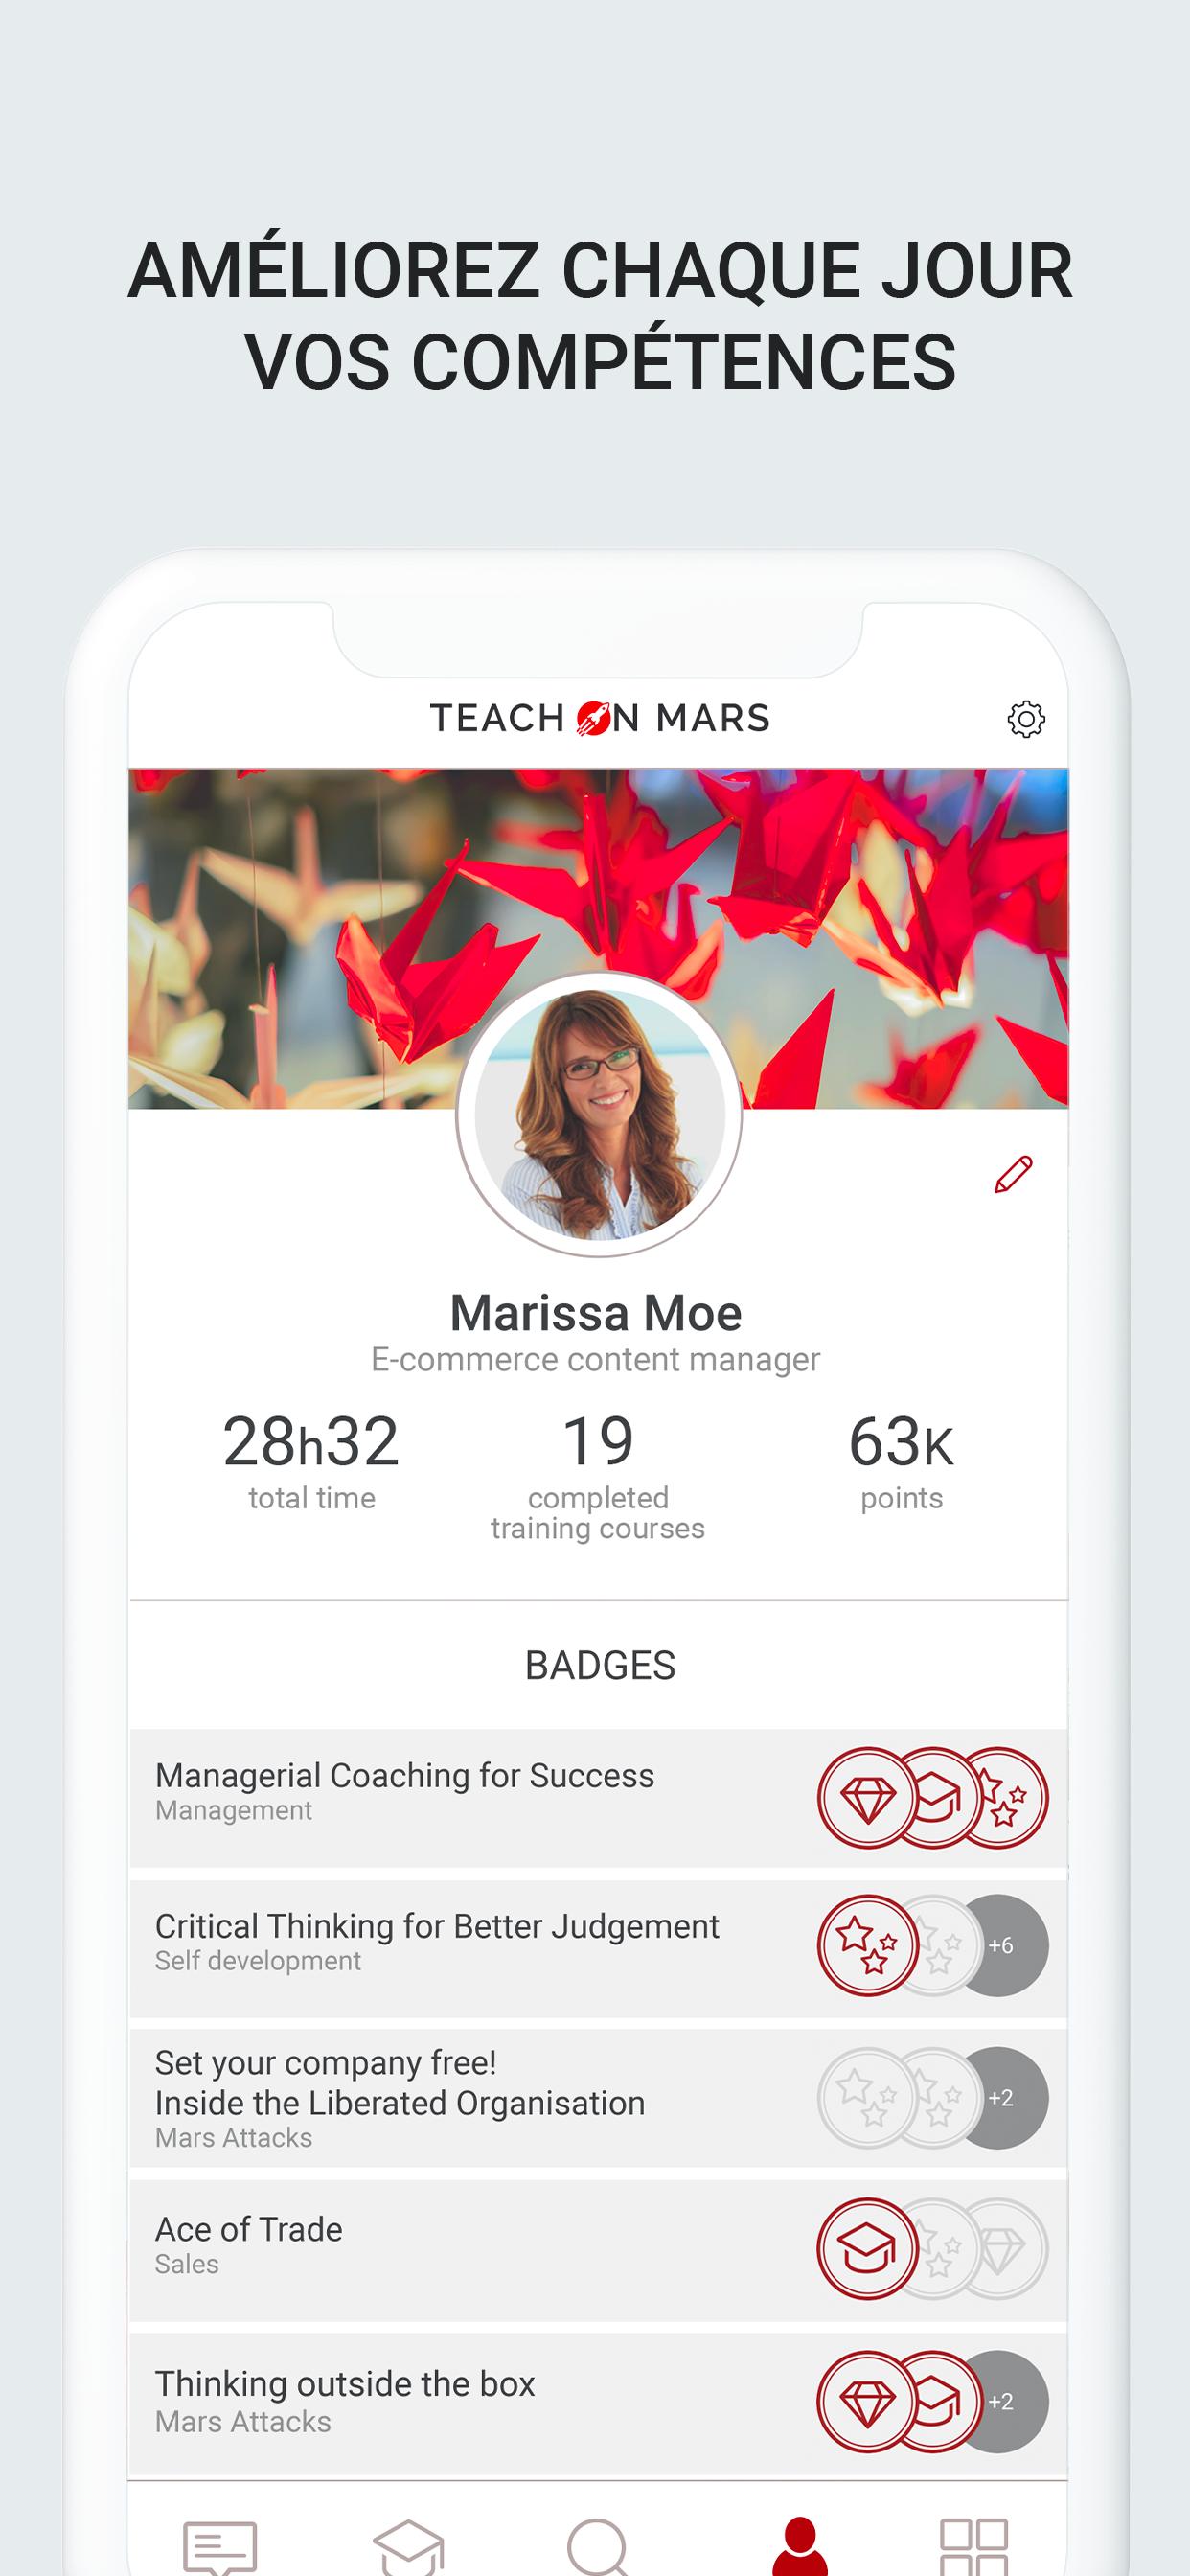Open Ace of Trade Sales course row
This screenshot has width=1190, height=2576.
pyautogui.click(x=598, y=2250)
